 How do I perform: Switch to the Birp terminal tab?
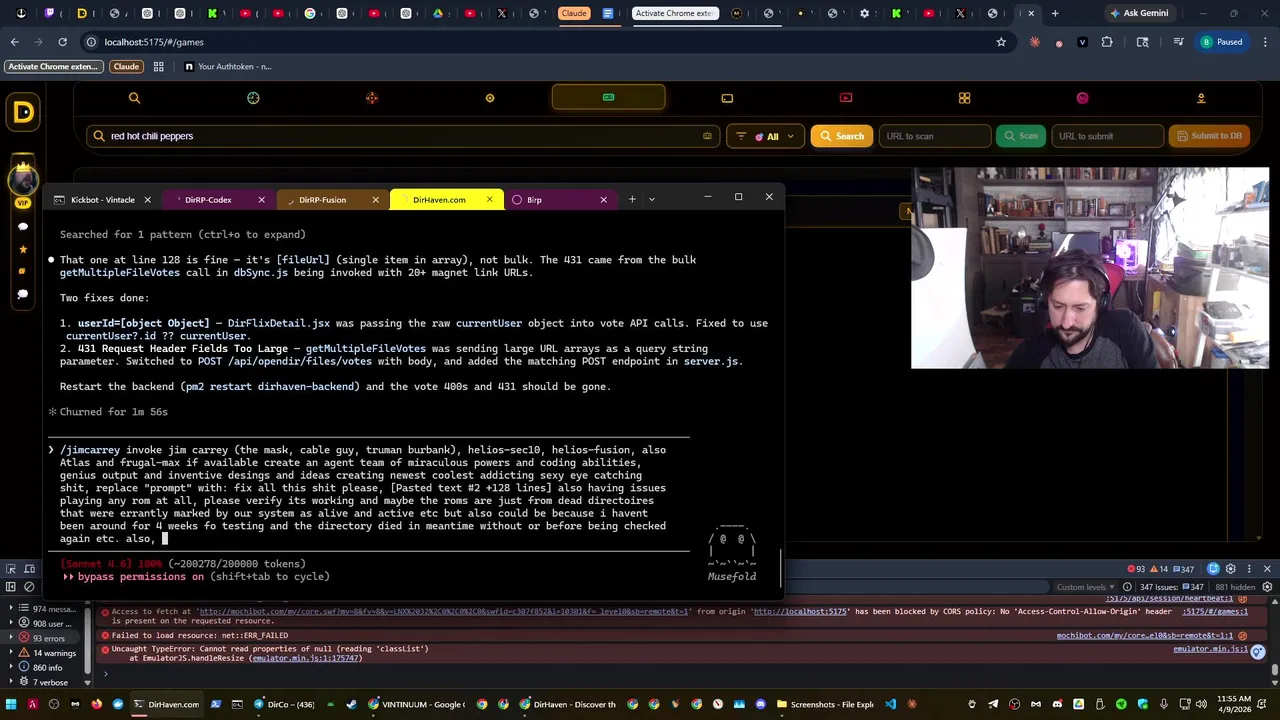tap(534, 200)
